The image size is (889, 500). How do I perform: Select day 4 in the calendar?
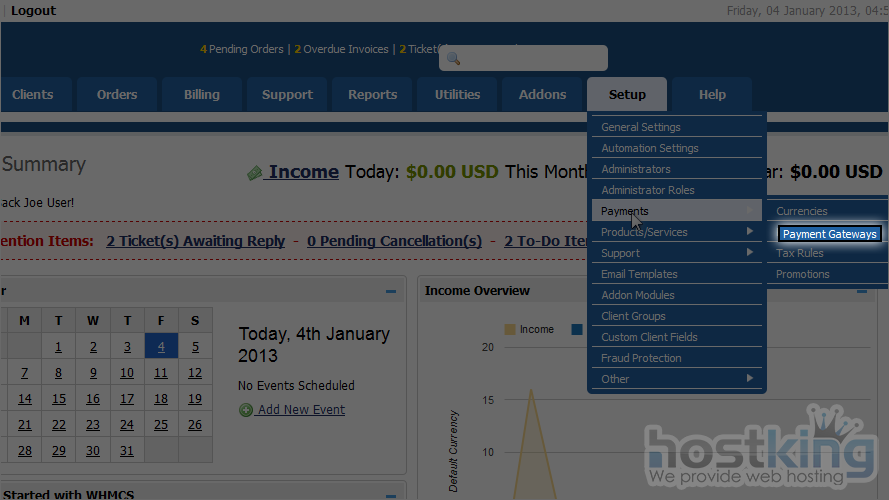[161, 347]
